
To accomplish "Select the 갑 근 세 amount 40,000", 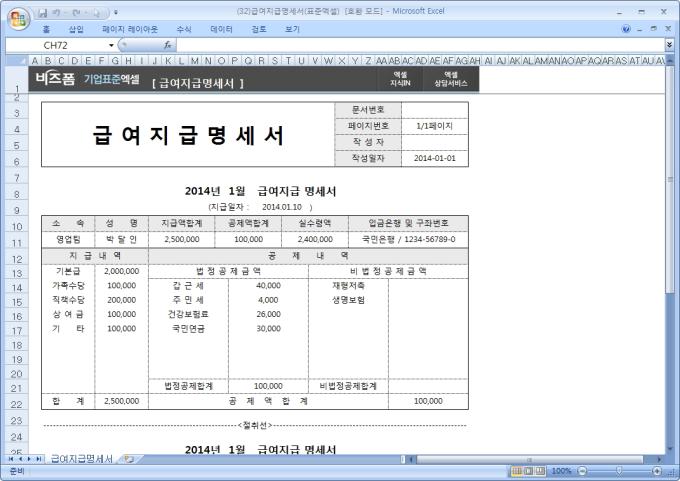I will coord(268,285).
